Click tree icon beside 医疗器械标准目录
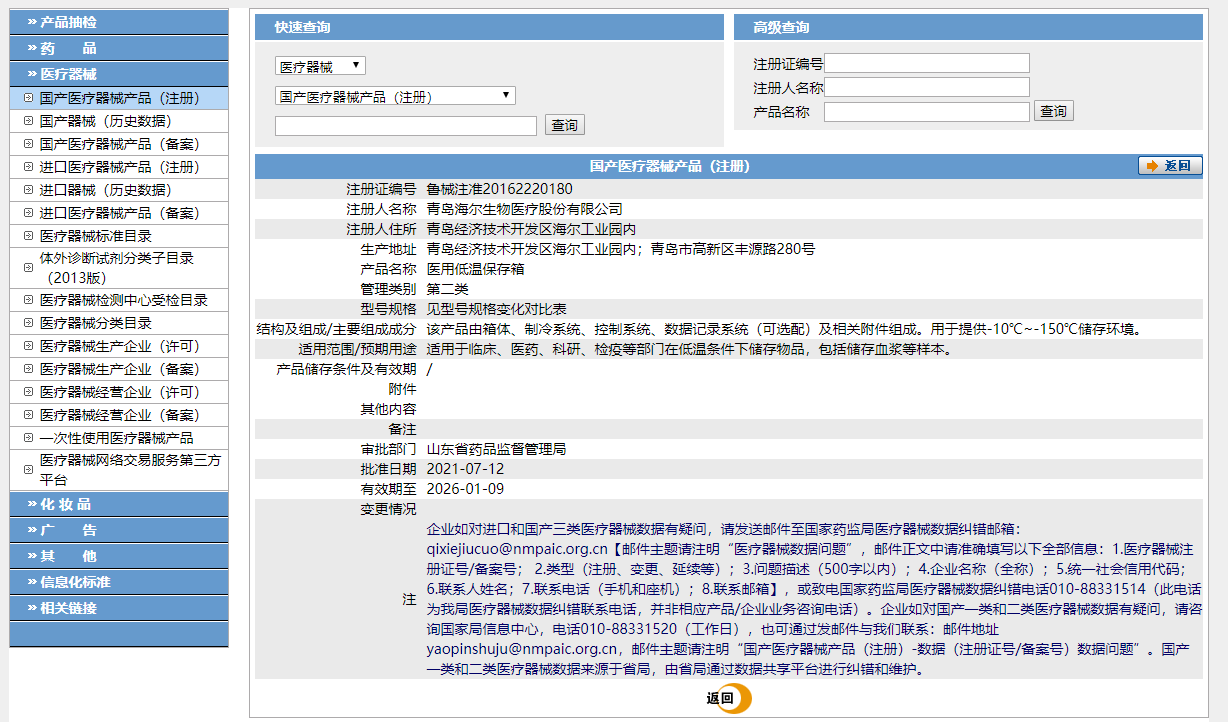The width and height of the screenshot is (1228, 722). coord(28,236)
